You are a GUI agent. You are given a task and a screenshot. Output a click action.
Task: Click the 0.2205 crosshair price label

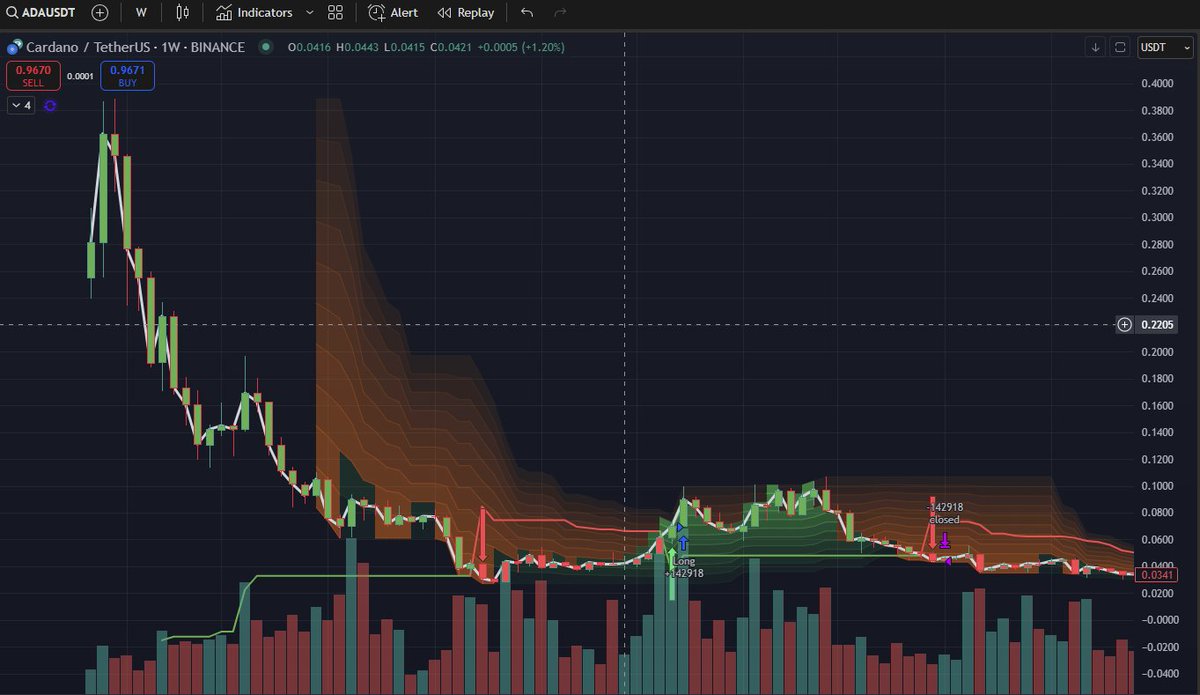click(1160, 324)
